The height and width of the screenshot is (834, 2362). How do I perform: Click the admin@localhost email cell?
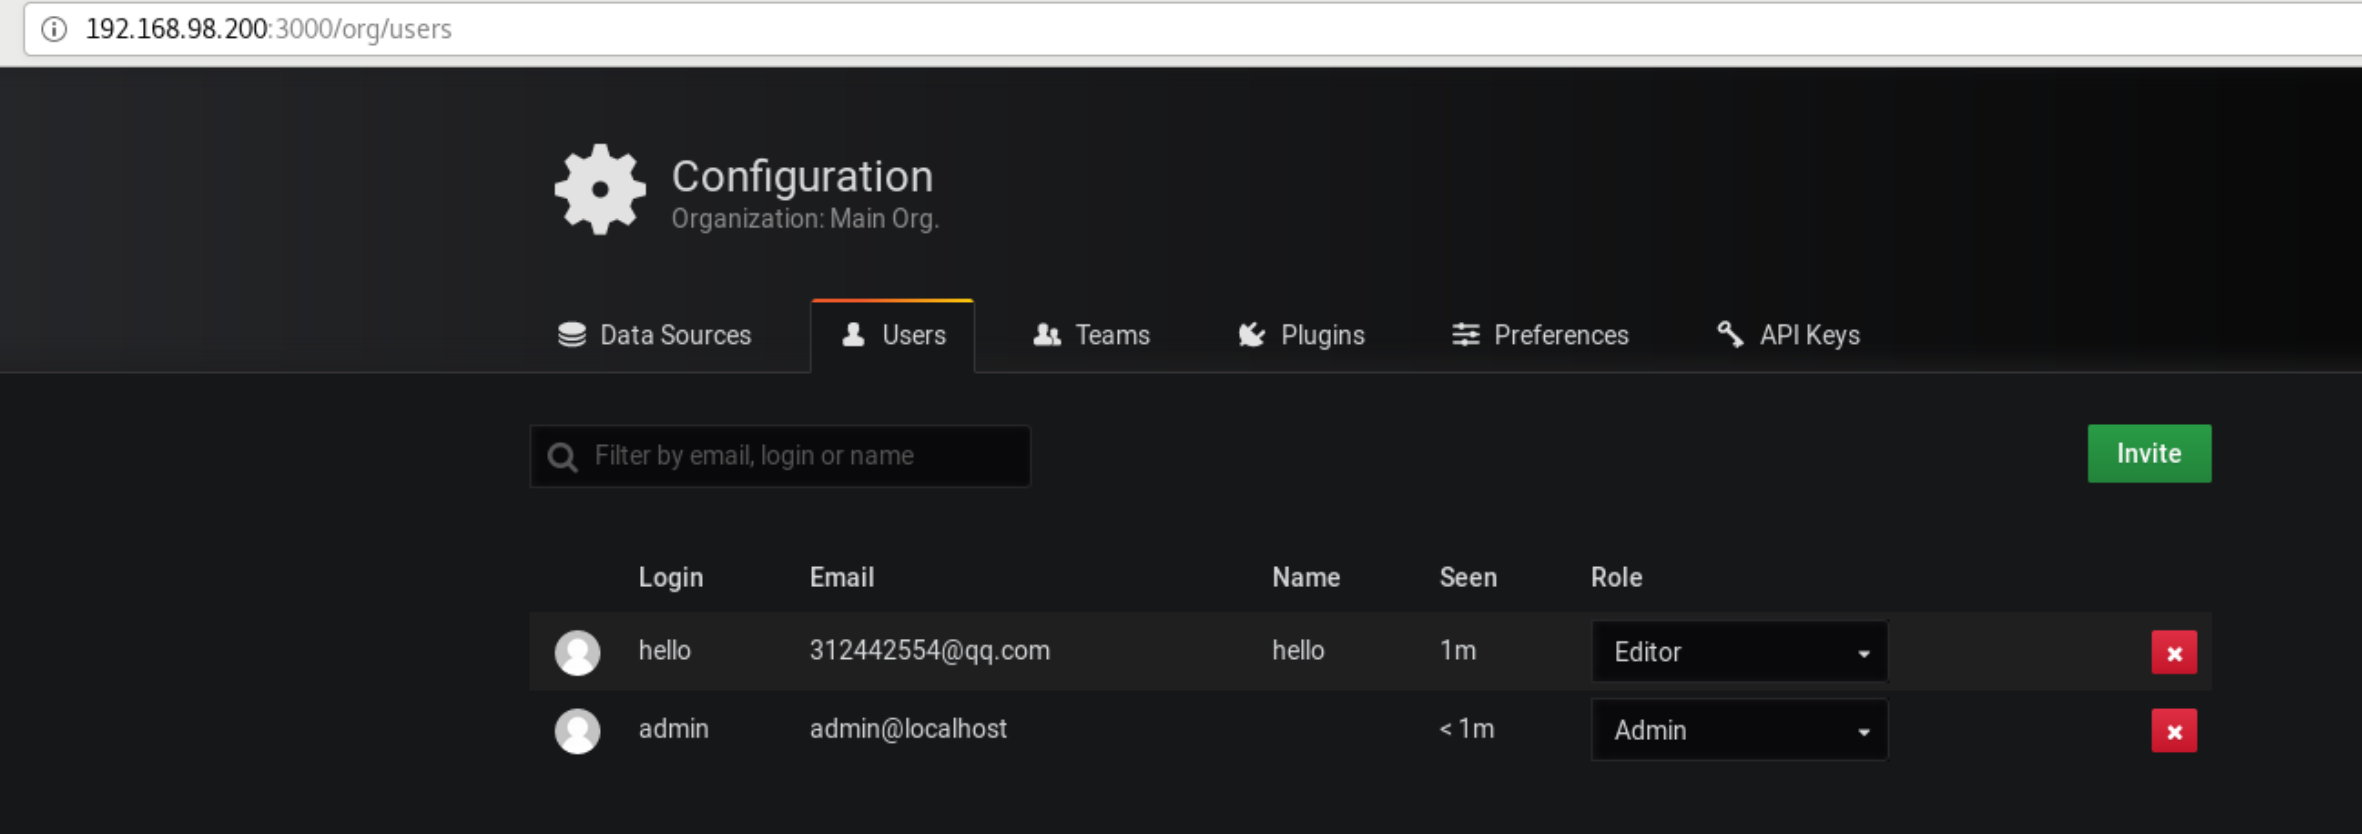pyautogui.click(x=908, y=729)
